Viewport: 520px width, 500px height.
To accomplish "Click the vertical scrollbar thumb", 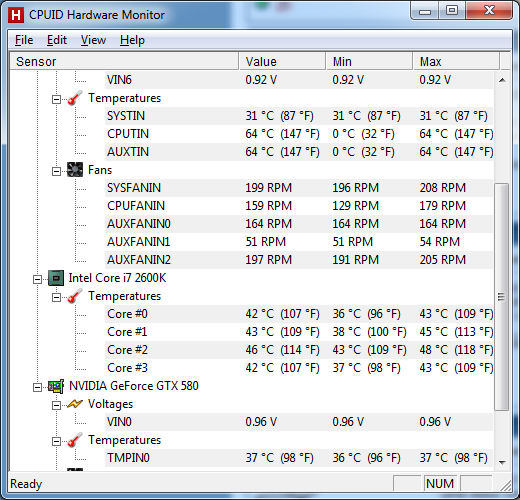I will click(501, 297).
